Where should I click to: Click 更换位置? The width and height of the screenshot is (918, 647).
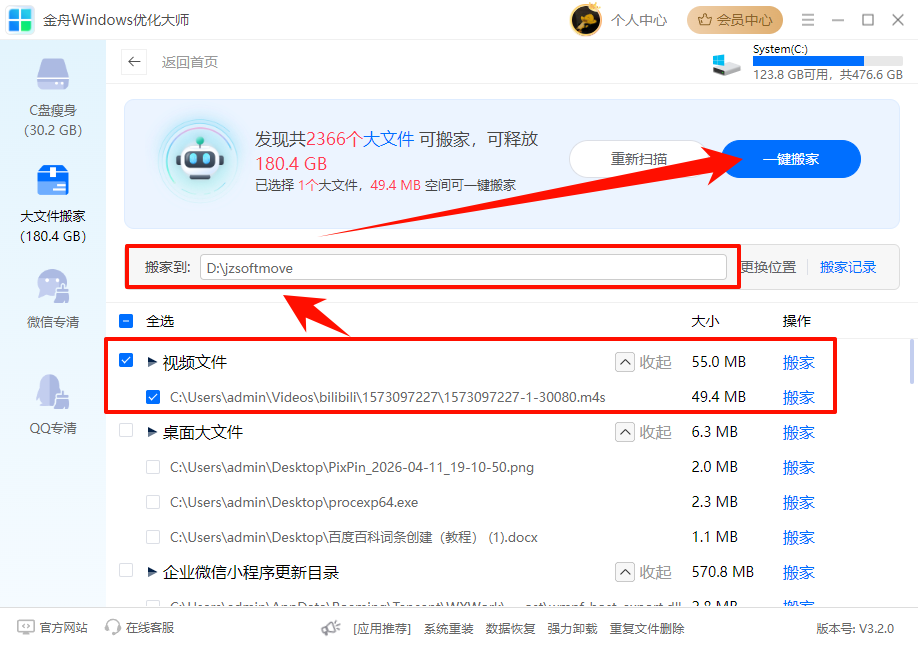769,267
